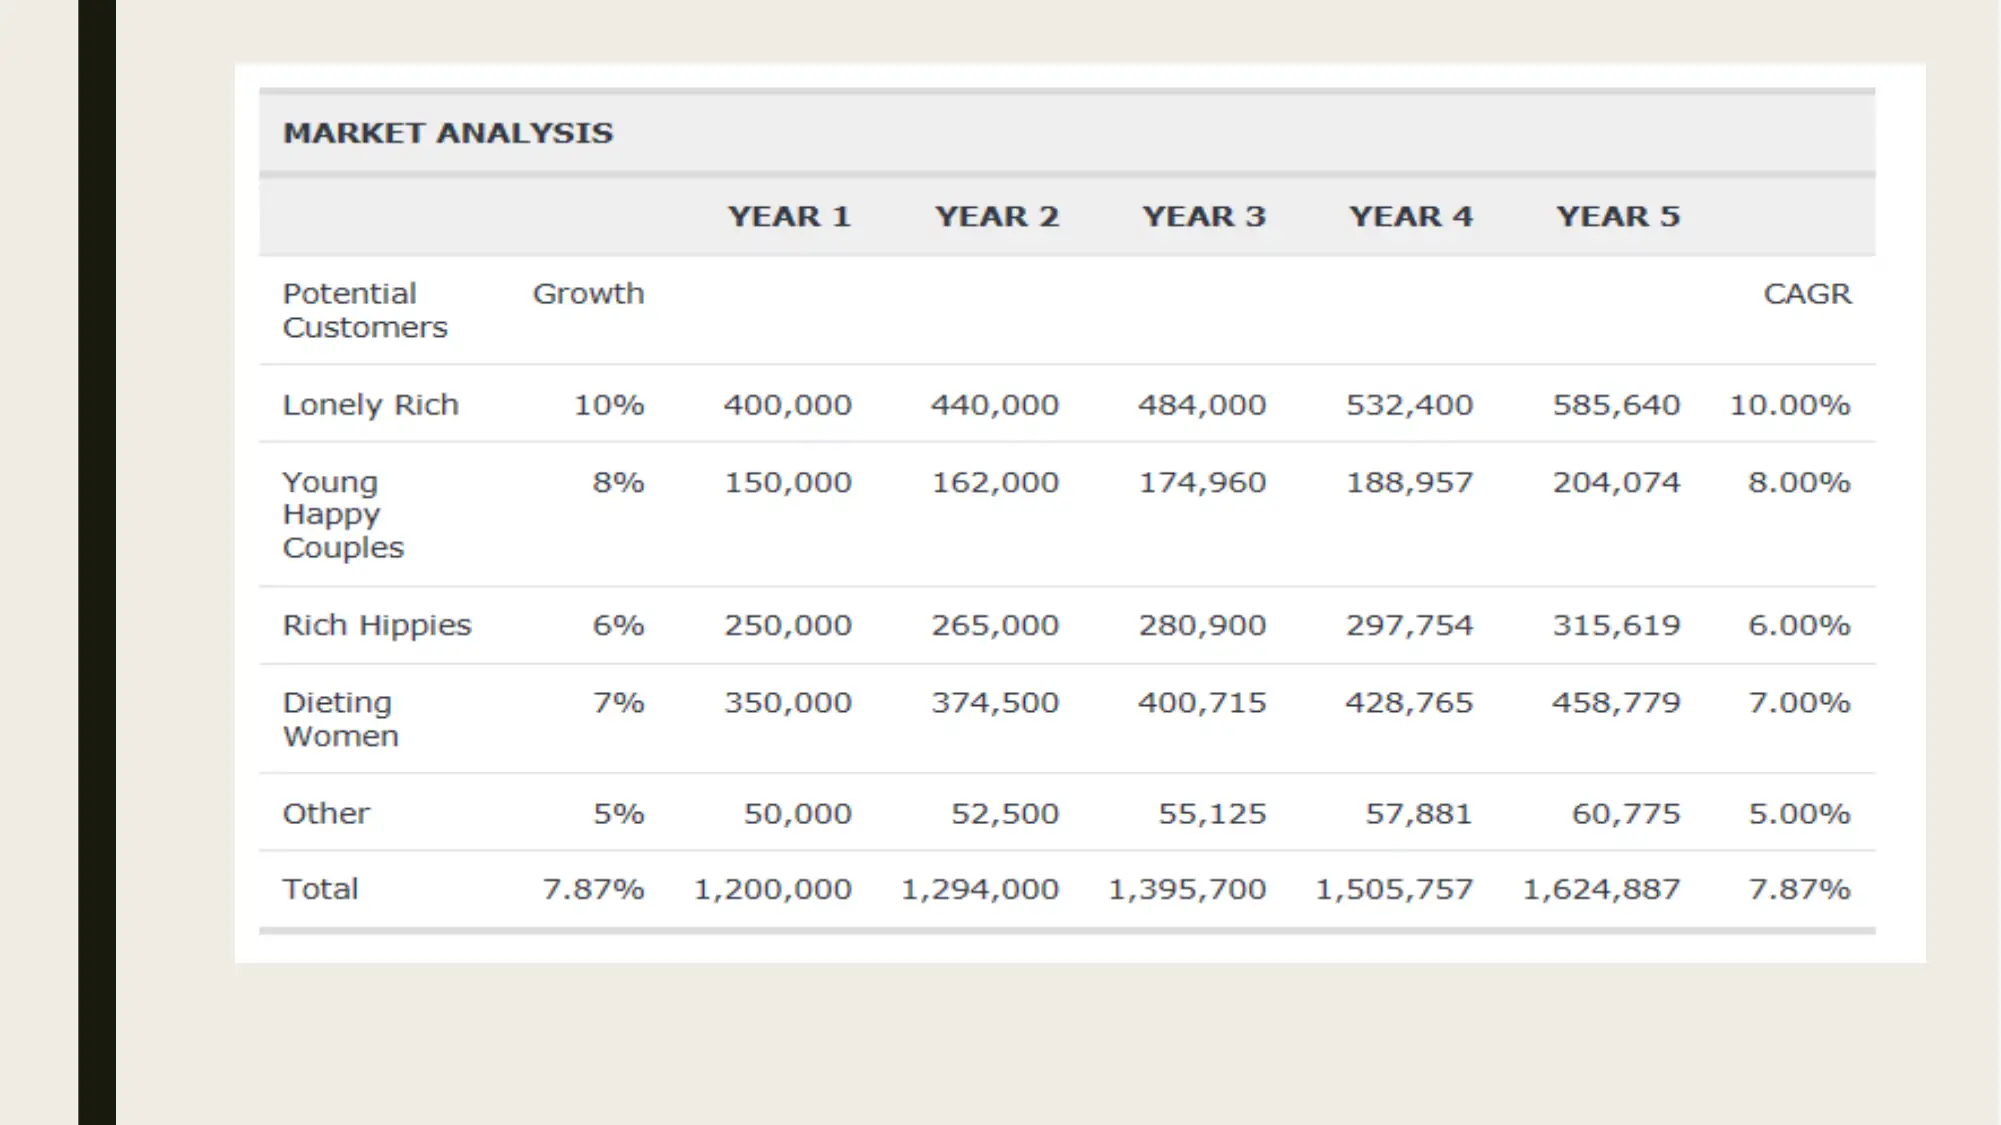Image resolution: width=2001 pixels, height=1125 pixels.
Task: Select the 50,000 cell
Action: point(797,813)
